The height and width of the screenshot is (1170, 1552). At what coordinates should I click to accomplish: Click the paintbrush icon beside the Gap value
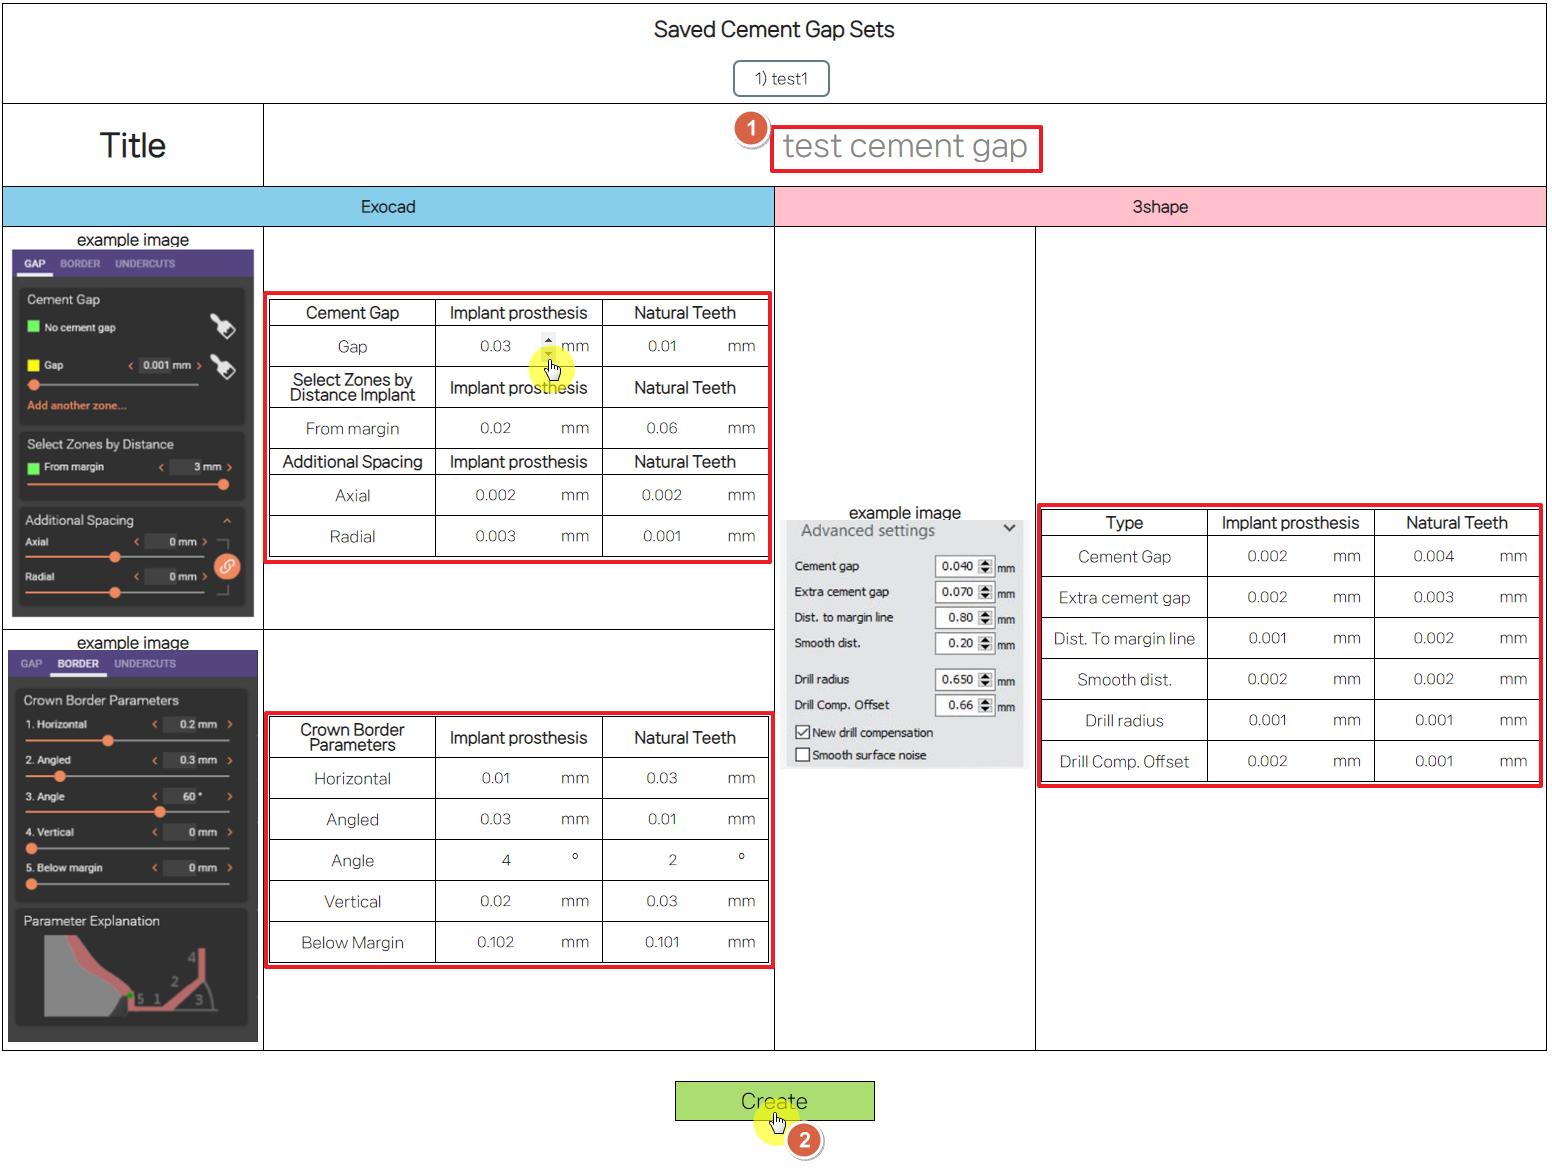(223, 367)
